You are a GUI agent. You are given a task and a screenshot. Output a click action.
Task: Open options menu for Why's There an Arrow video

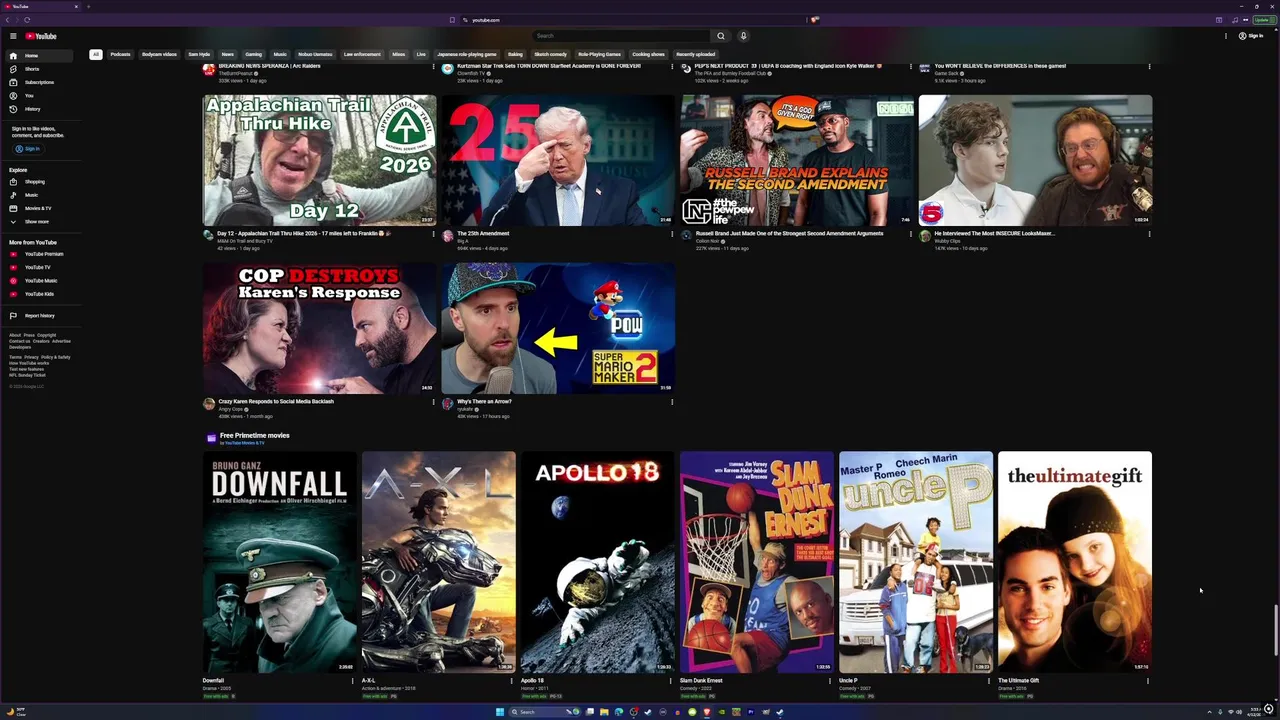(x=672, y=402)
